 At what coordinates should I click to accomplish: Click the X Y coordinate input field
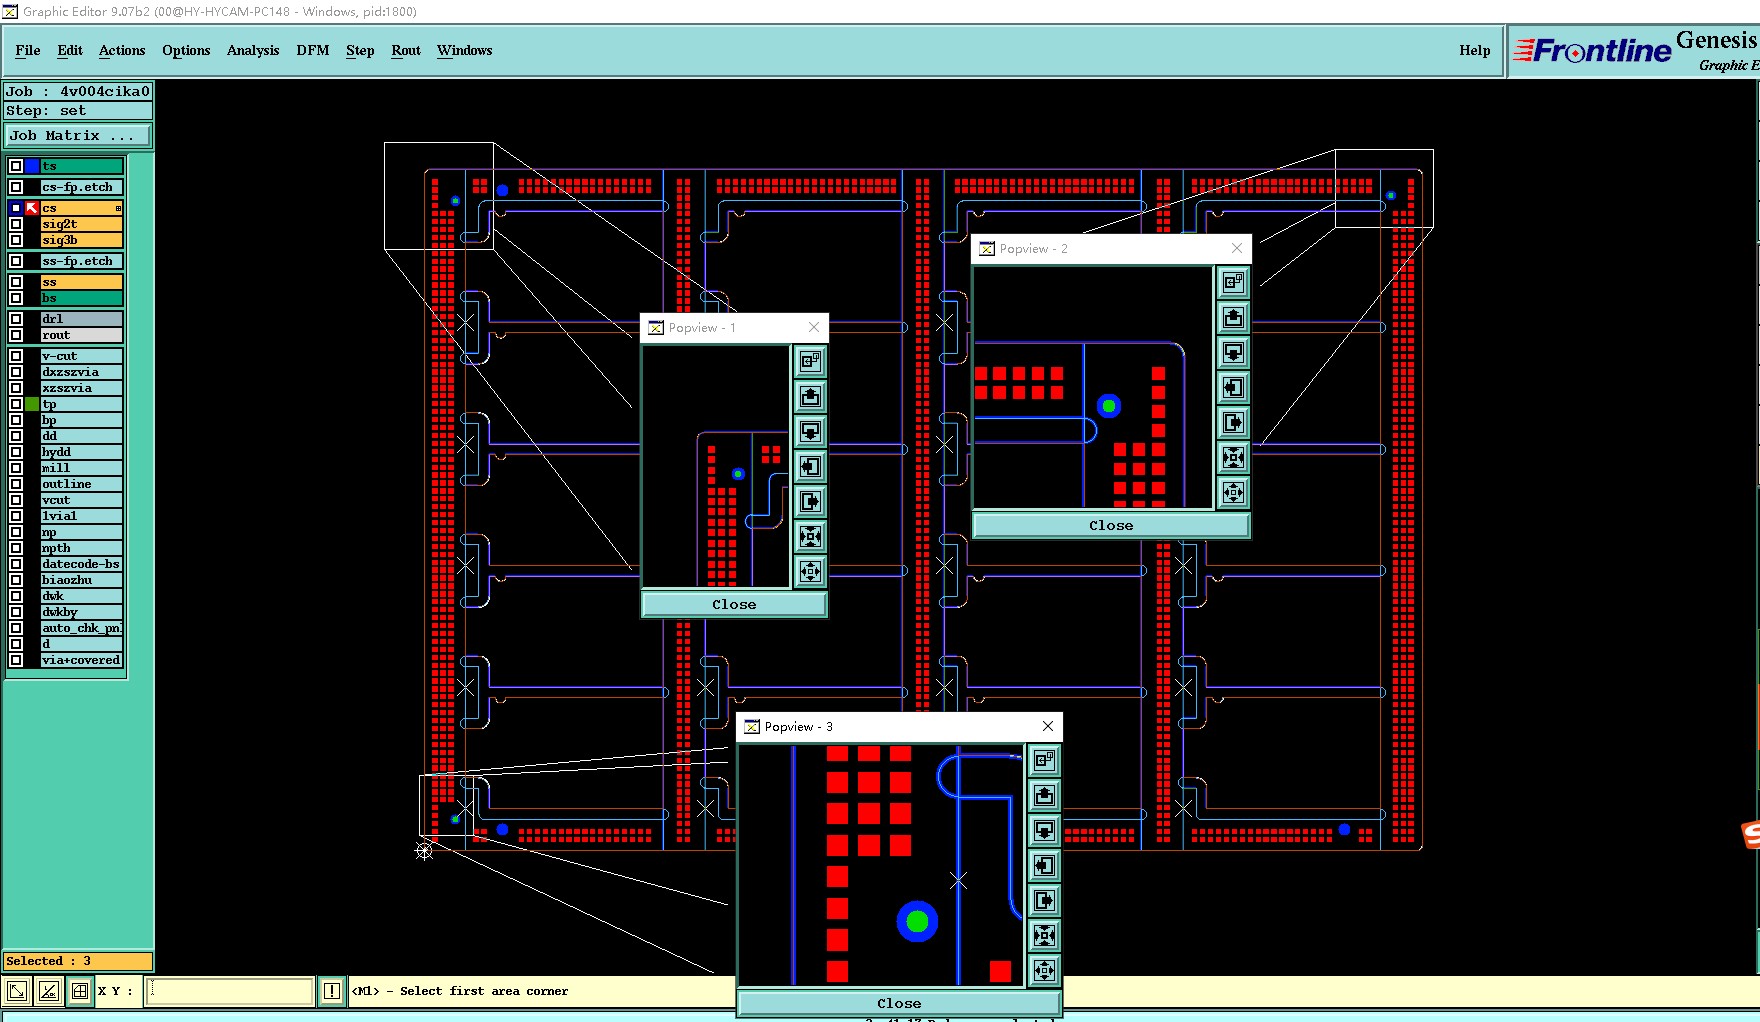(231, 991)
